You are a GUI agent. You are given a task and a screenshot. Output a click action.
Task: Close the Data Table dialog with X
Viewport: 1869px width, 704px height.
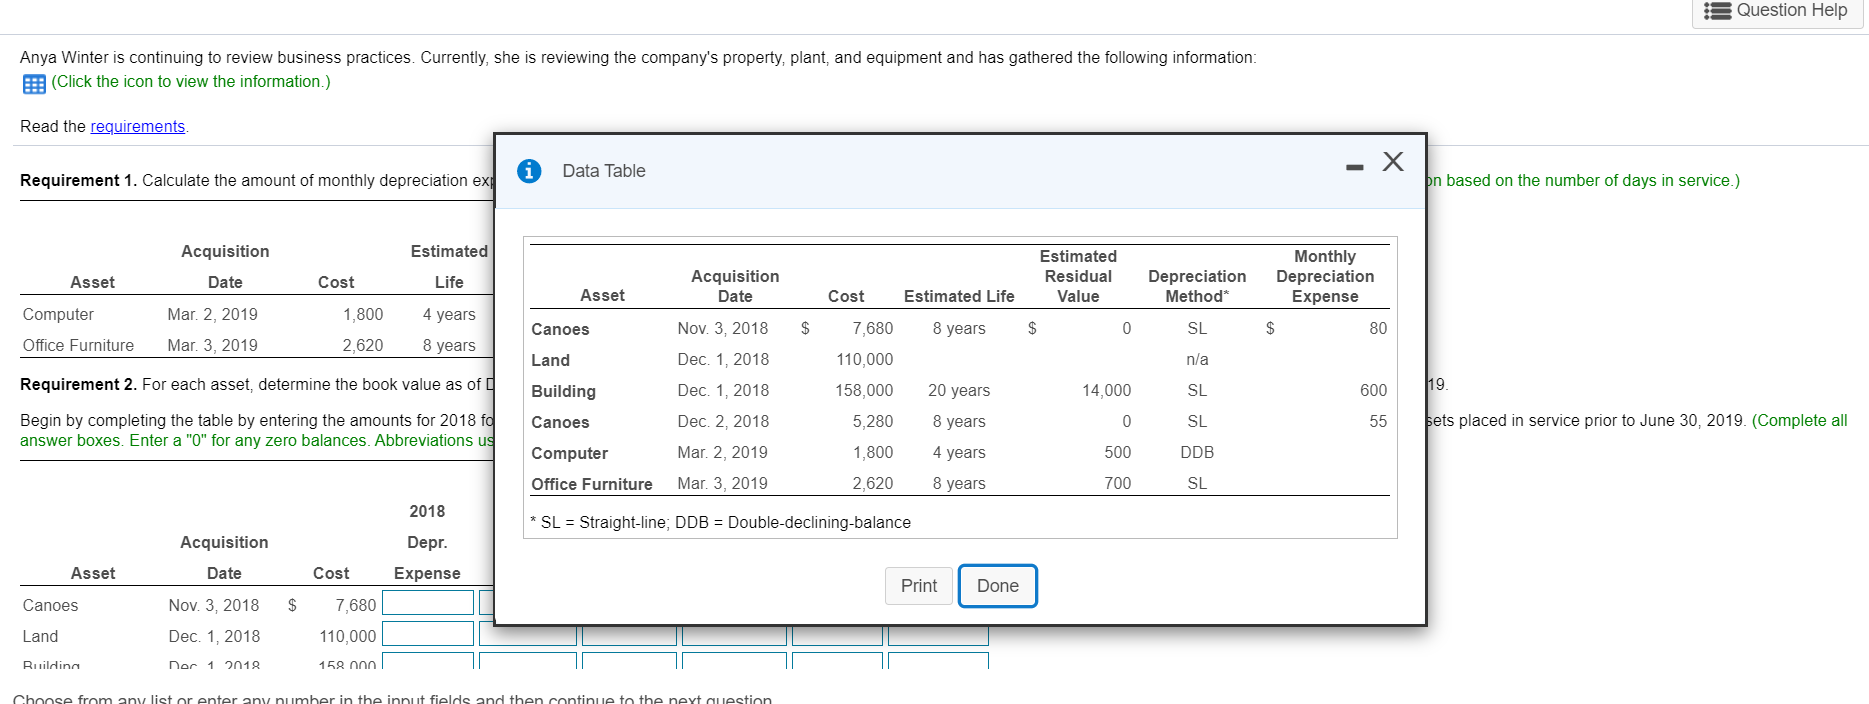[x=1393, y=161]
